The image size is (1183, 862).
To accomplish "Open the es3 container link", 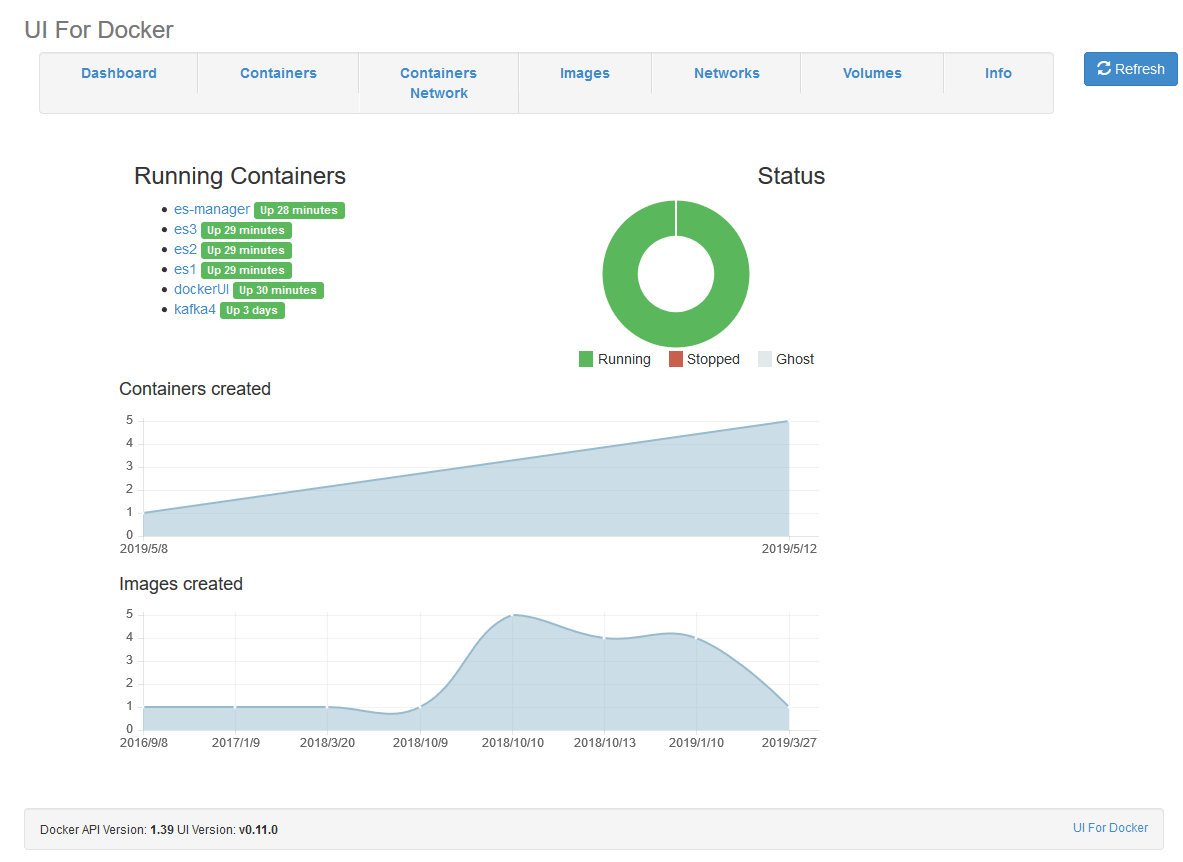I will coord(185,229).
